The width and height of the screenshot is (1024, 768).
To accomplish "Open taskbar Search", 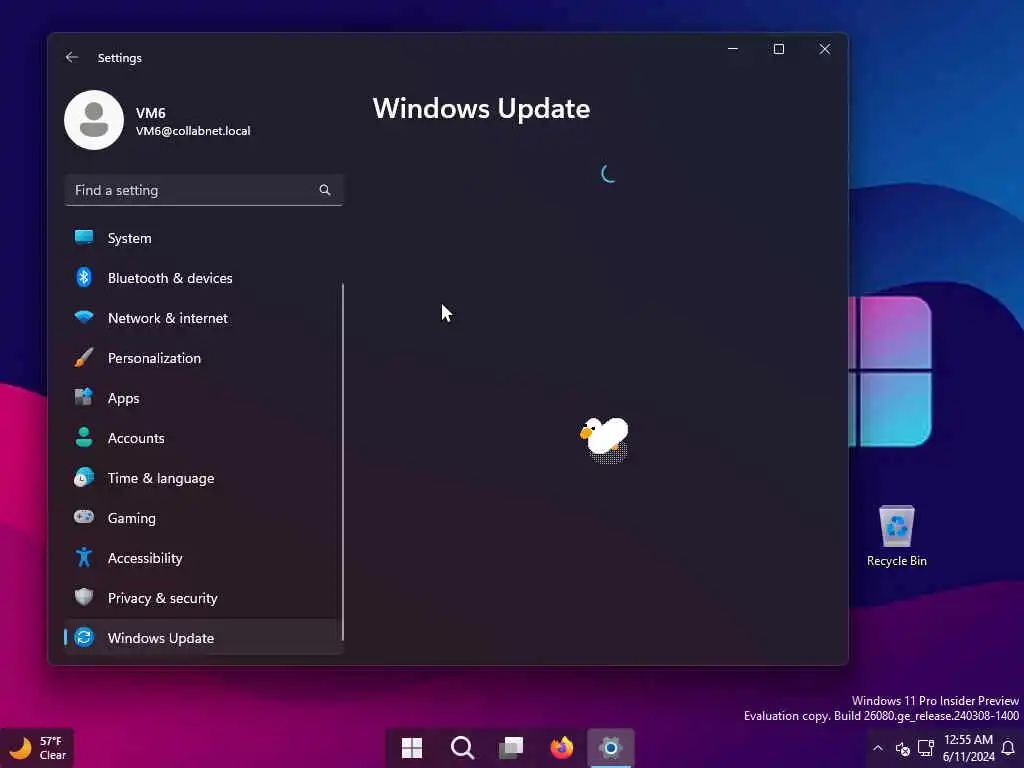I will point(462,748).
